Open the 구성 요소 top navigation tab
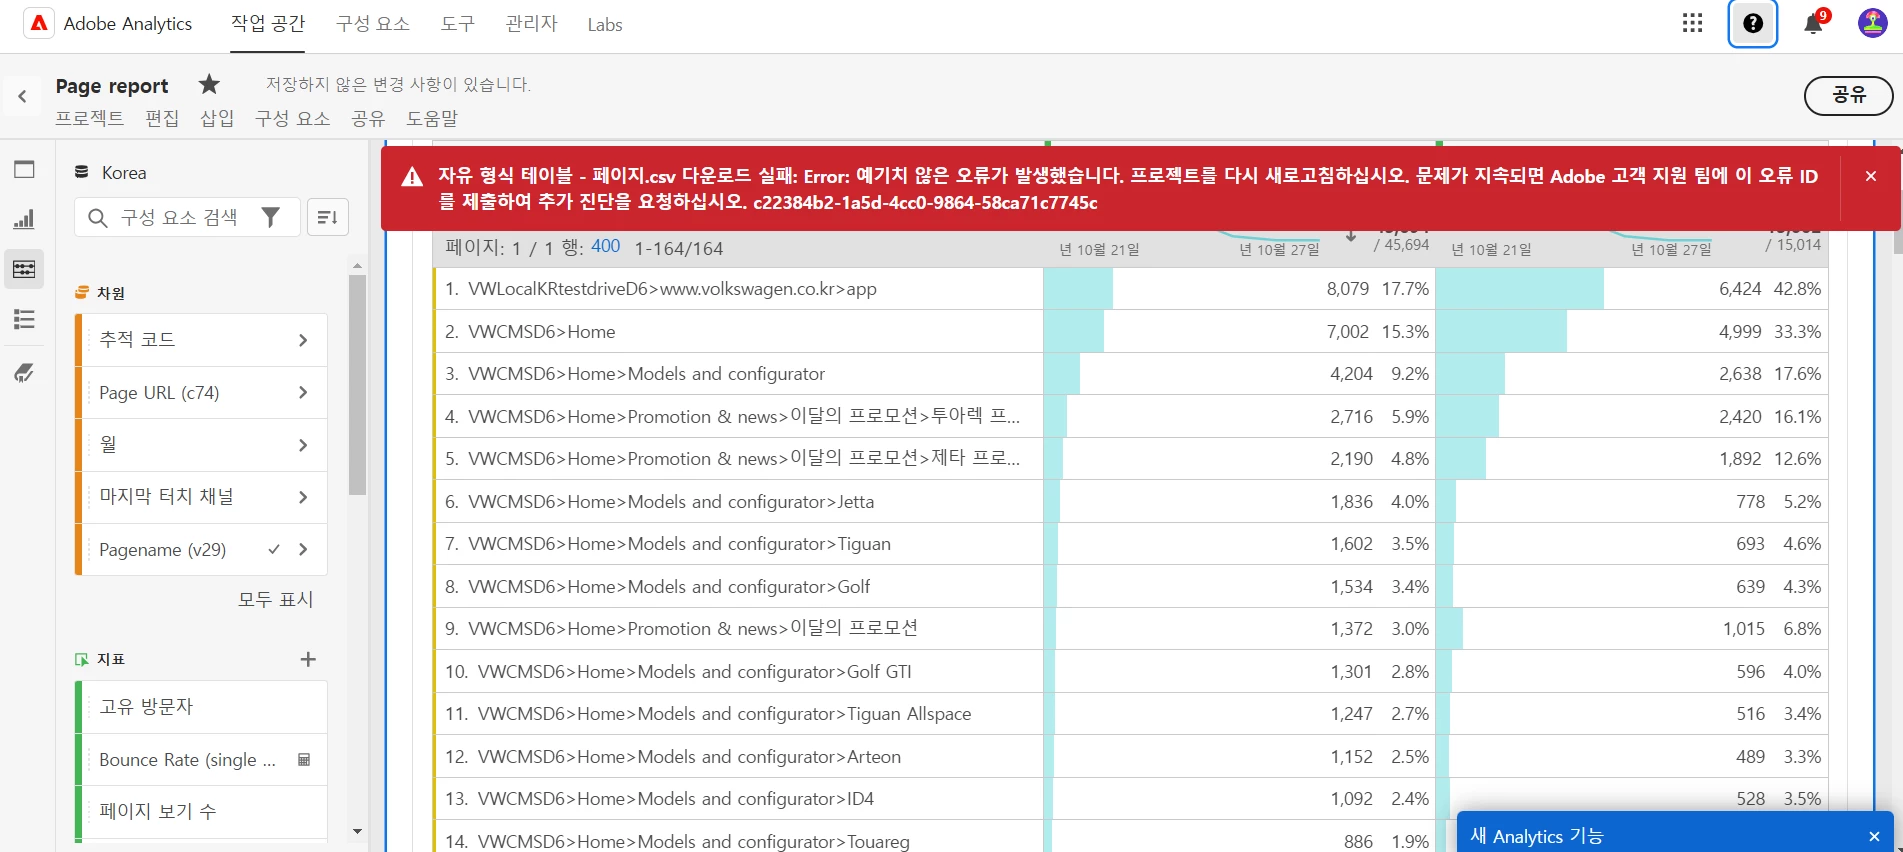Viewport: 1903px width, 852px height. [x=373, y=24]
